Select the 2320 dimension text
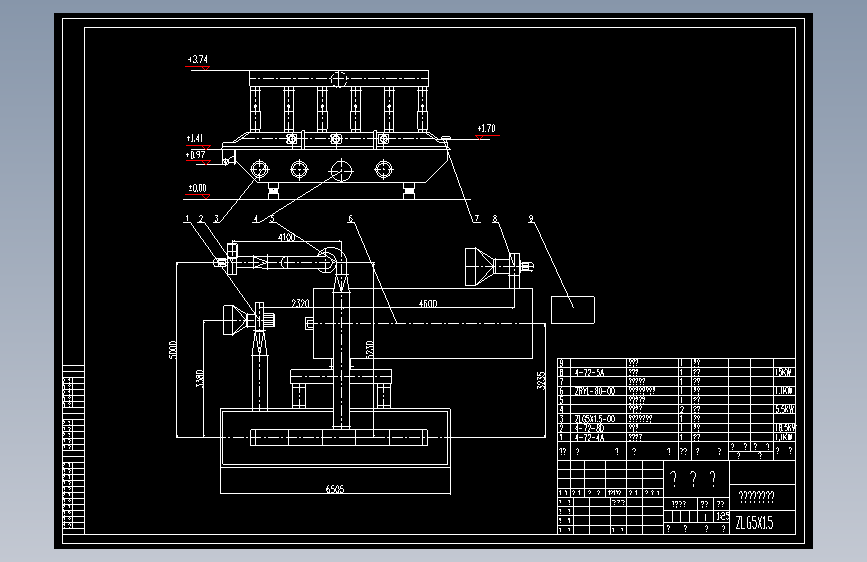The height and width of the screenshot is (562, 867). 300,303
